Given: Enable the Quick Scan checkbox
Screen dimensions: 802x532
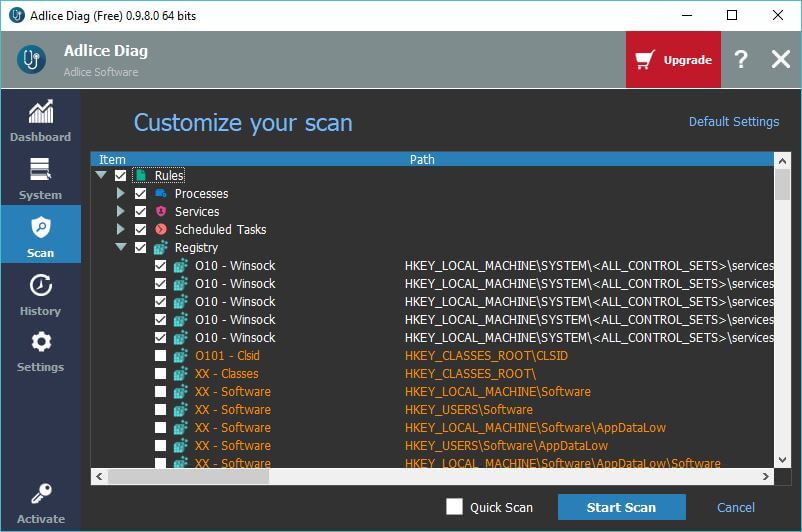Looking at the screenshot, I should click(454, 507).
